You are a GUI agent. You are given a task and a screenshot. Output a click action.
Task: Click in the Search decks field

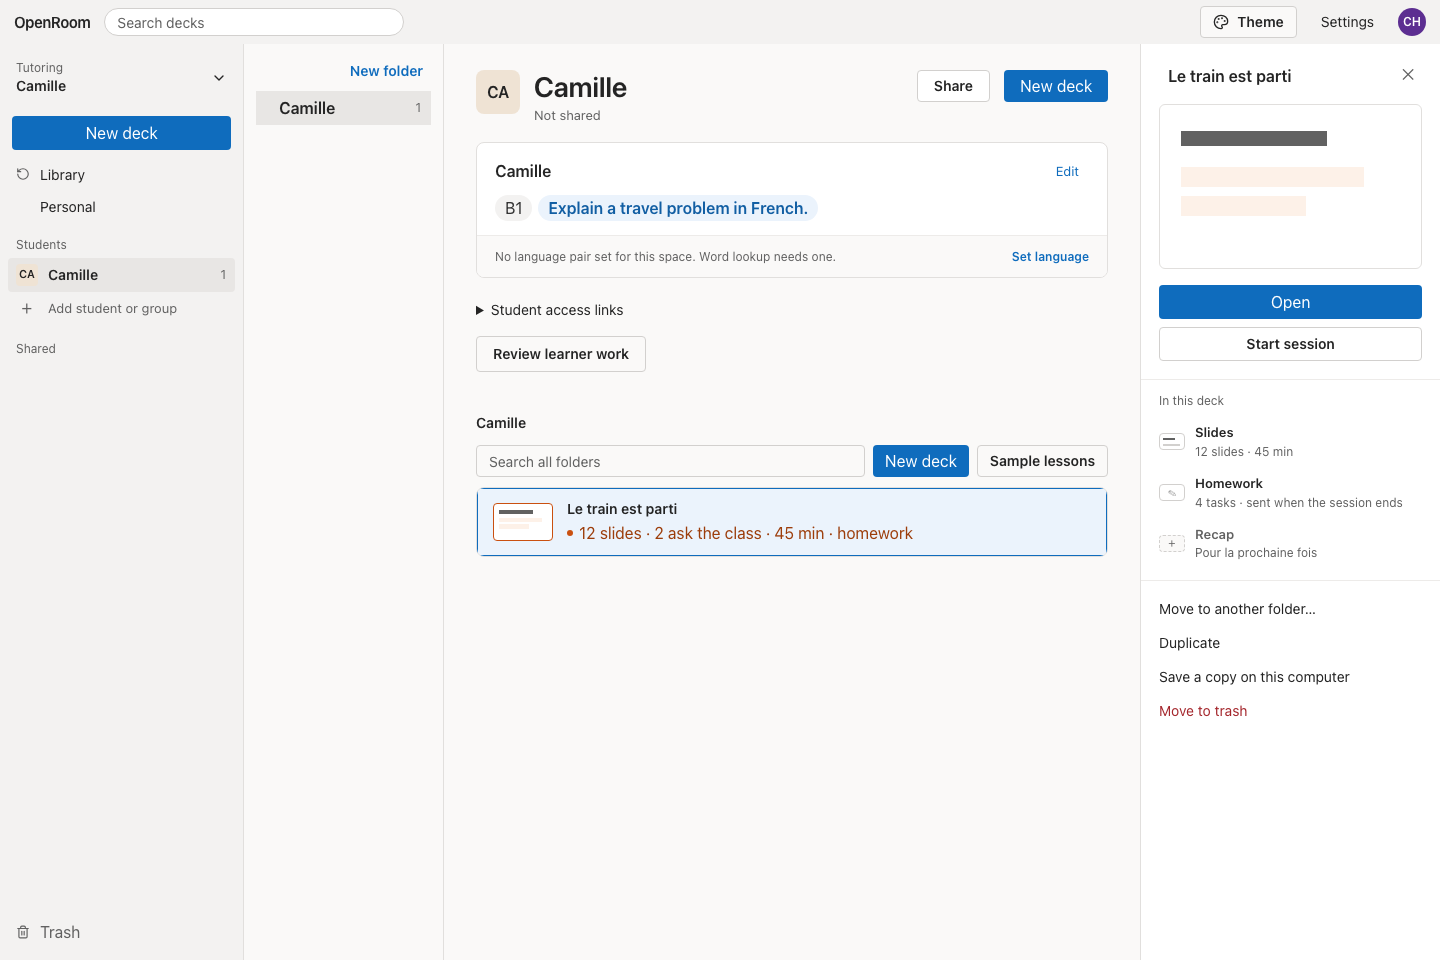pos(254,22)
